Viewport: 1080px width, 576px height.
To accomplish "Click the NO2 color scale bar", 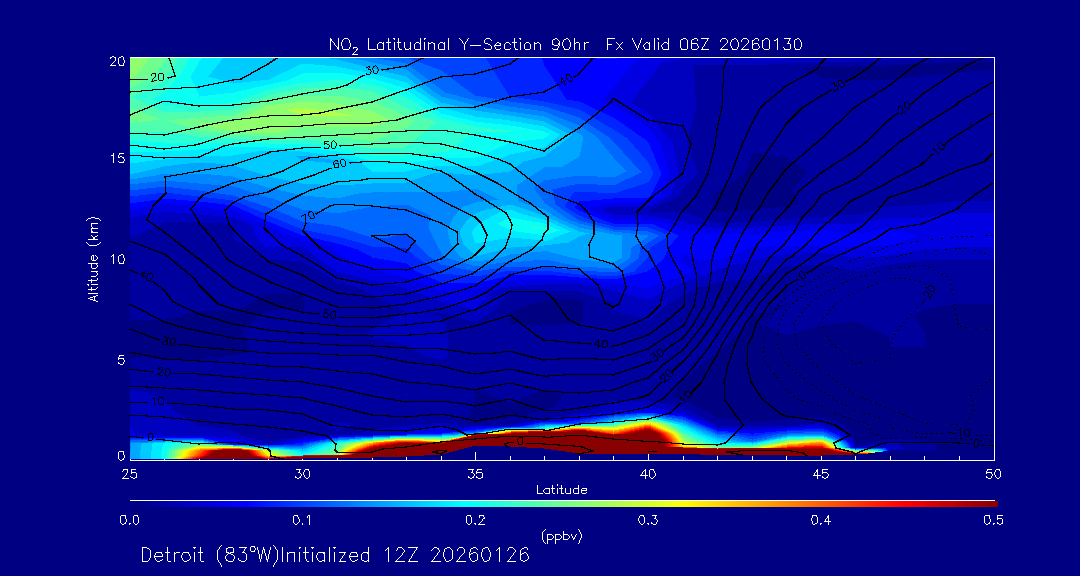I will tap(563, 504).
